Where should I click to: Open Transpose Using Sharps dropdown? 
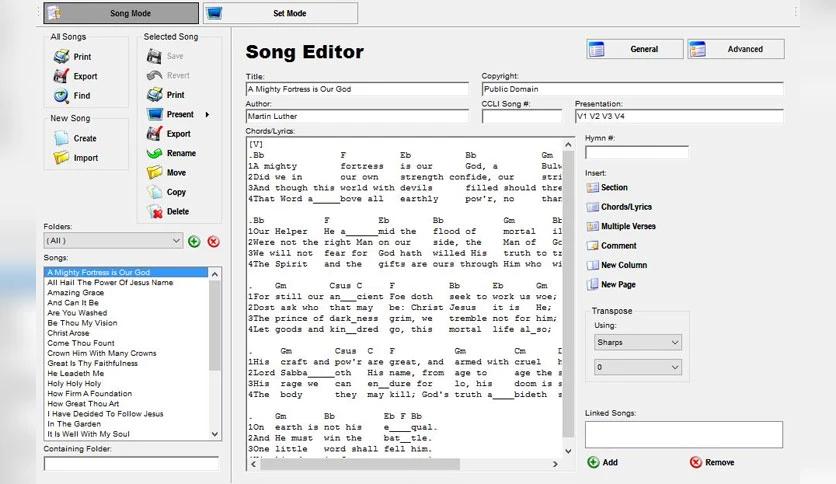(x=638, y=342)
